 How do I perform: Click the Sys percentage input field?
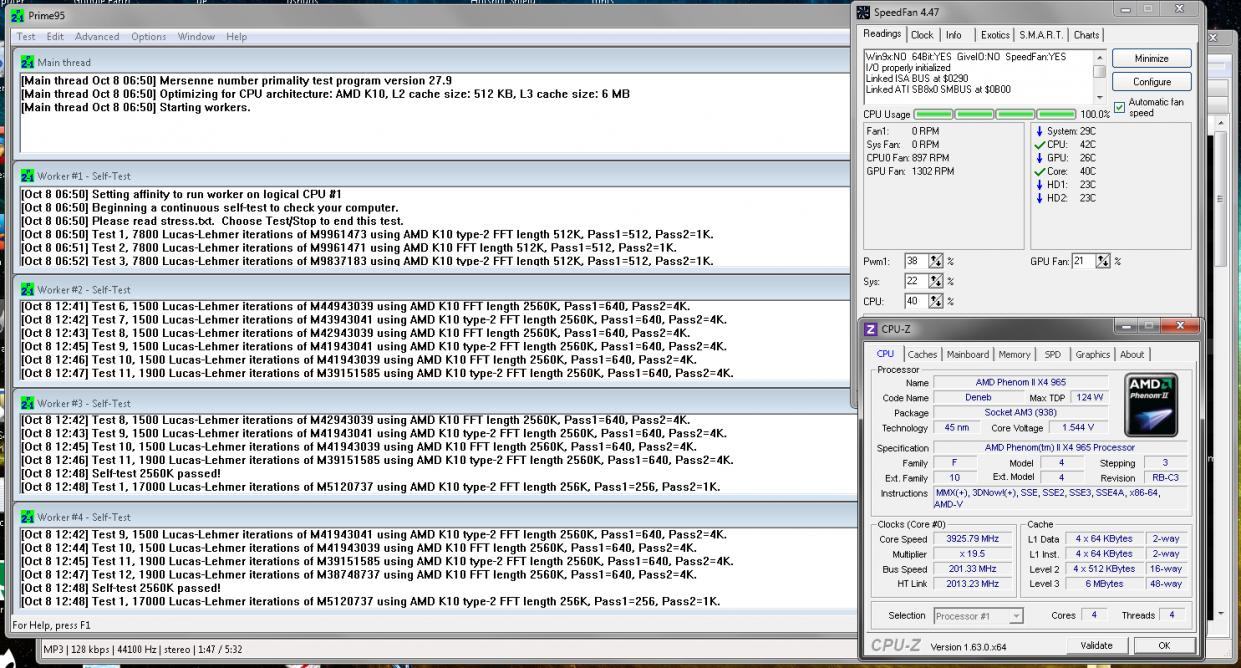point(916,281)
